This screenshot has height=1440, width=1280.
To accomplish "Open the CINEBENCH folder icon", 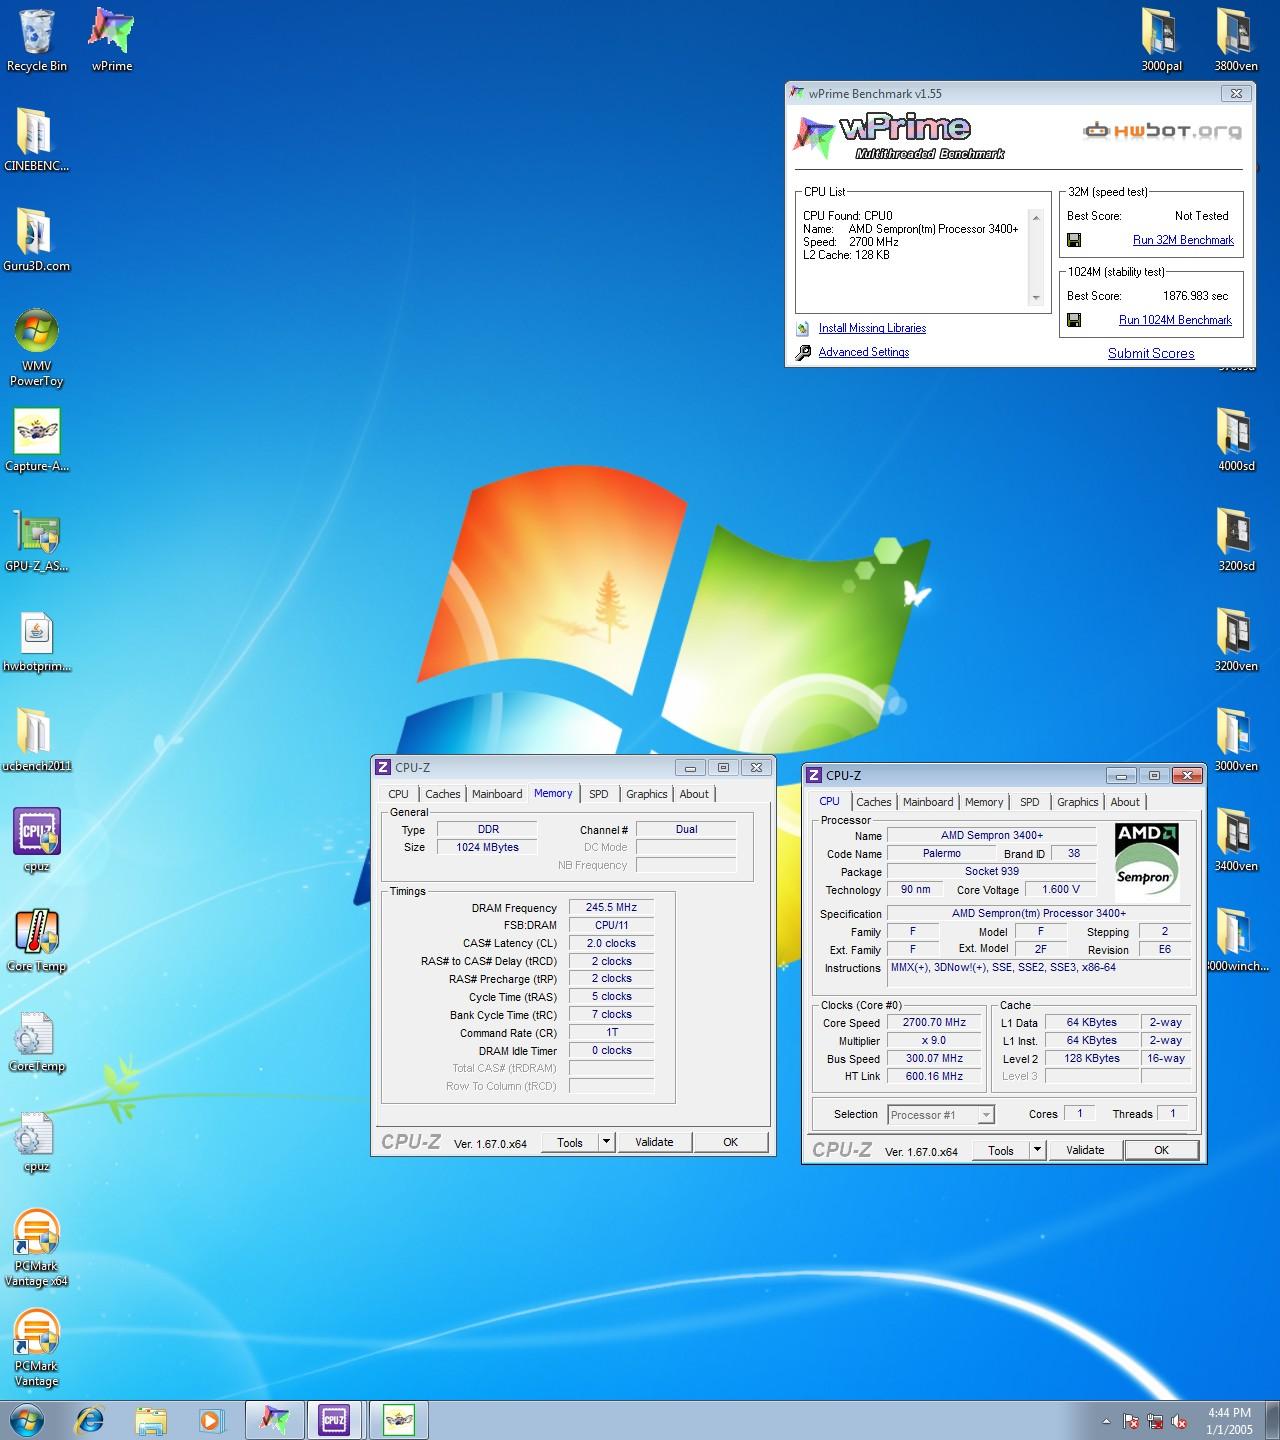I will coord(37,140).
